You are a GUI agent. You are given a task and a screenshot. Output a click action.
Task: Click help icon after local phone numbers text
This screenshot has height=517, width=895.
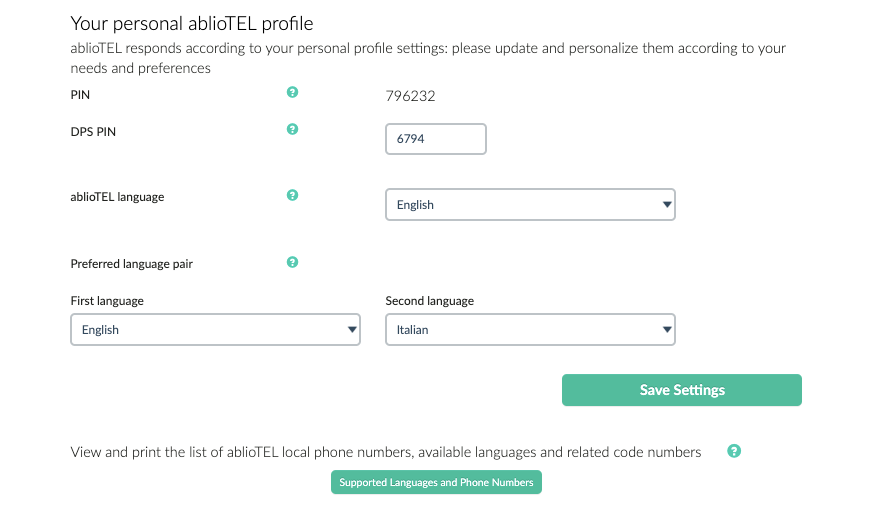734,451
